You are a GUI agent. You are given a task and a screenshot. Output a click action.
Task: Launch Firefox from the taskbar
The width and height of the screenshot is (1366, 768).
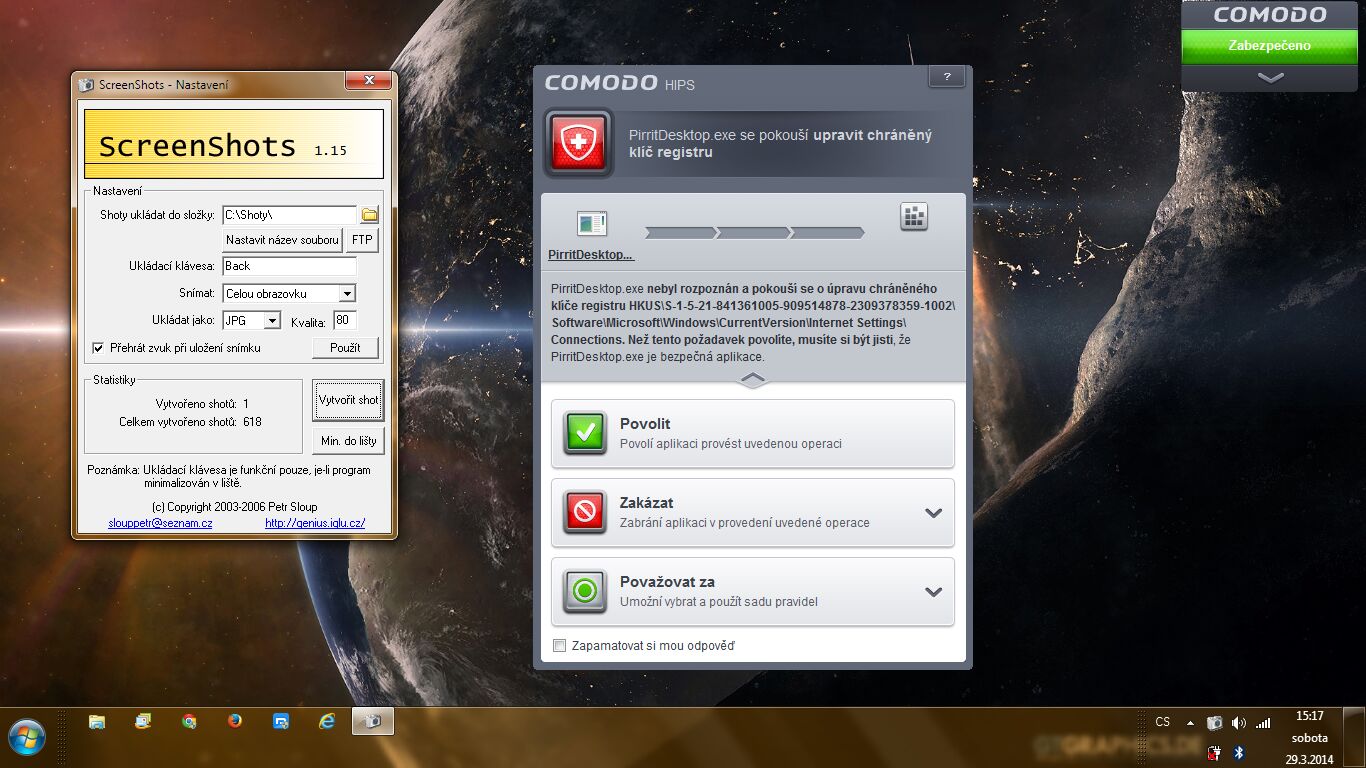(235, 721)
